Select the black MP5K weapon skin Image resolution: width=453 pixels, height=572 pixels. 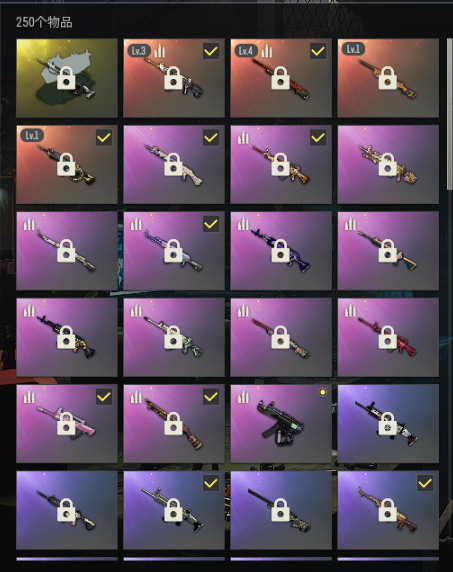pyautogui.click(x=281, y=423)
